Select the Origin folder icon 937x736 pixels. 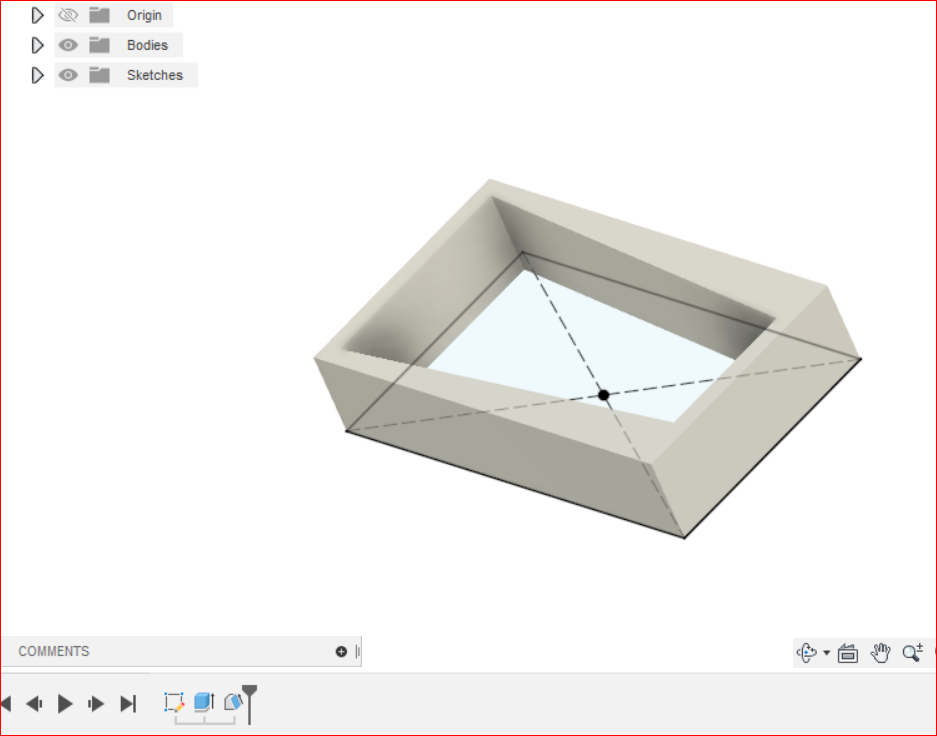(x=99, y=15)
